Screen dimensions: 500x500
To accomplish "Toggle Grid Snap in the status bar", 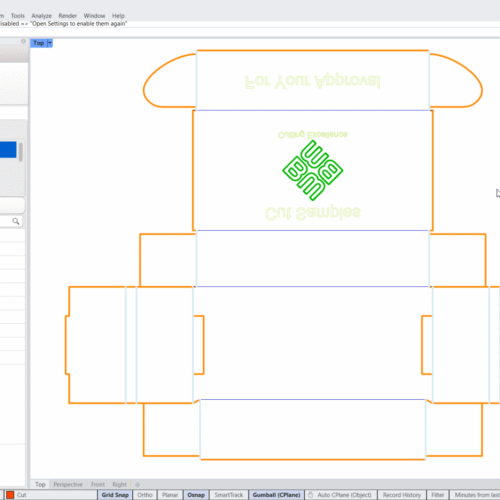I will click(115, 495).
